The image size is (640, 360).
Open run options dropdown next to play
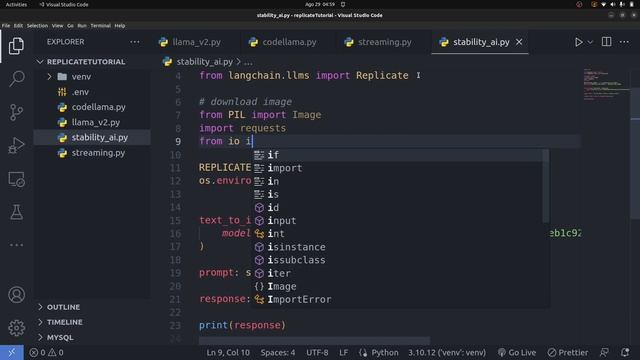tap(590, 42)
